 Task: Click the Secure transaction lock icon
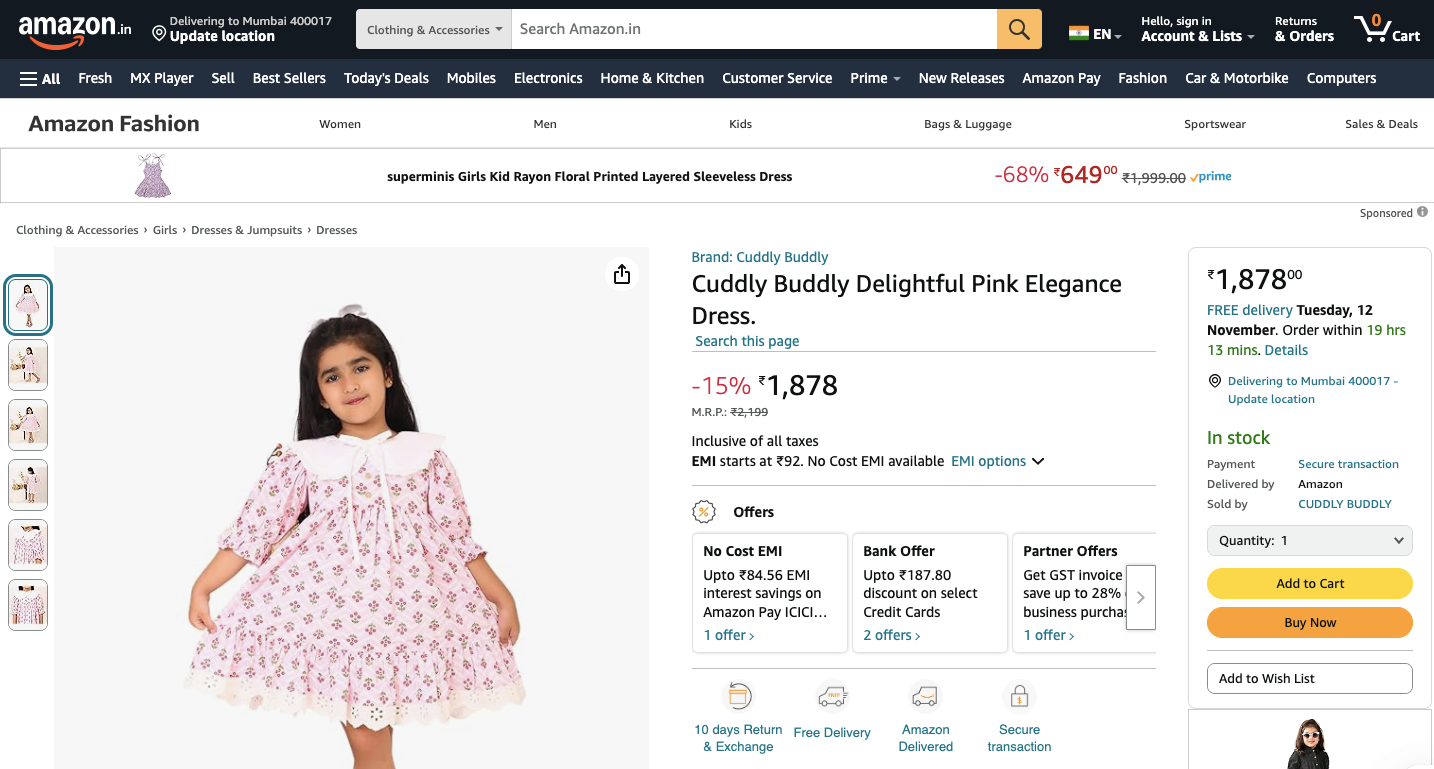click(x=1019, y=695)
